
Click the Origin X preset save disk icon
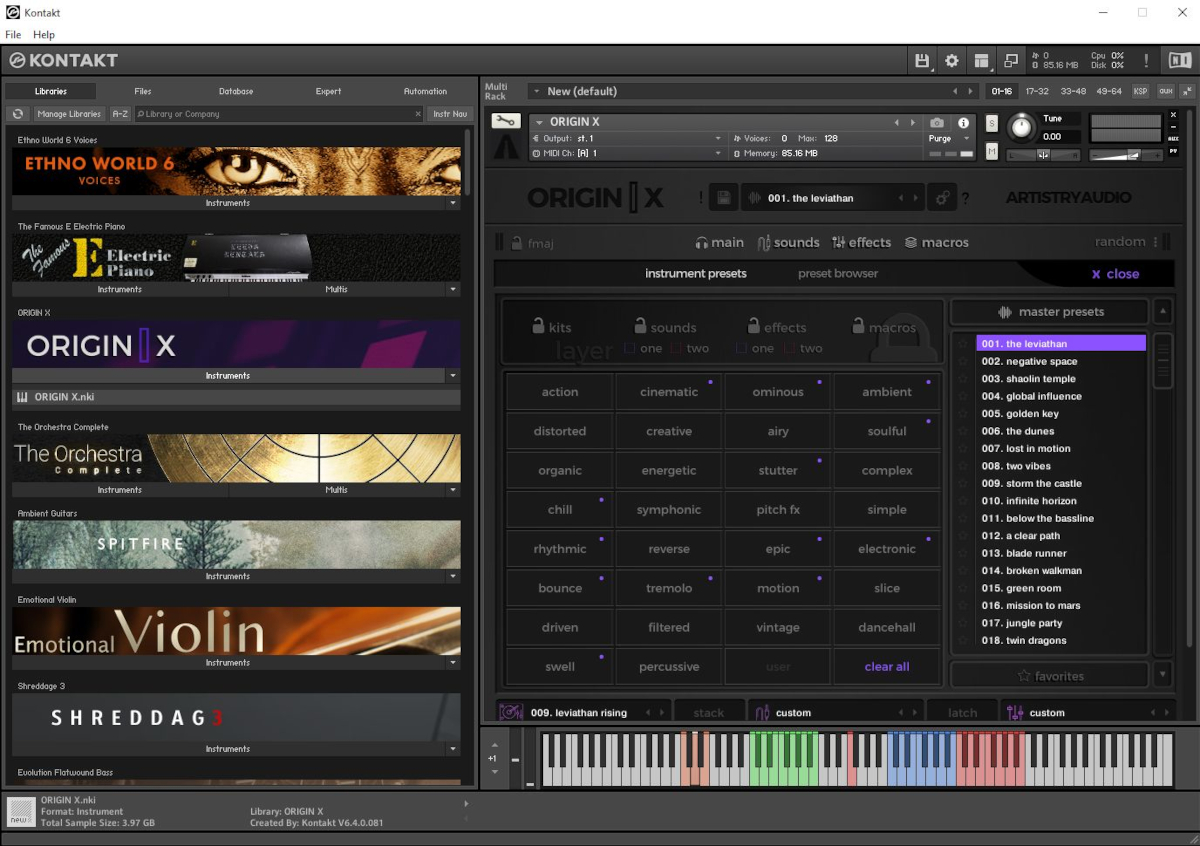(725, 198)
